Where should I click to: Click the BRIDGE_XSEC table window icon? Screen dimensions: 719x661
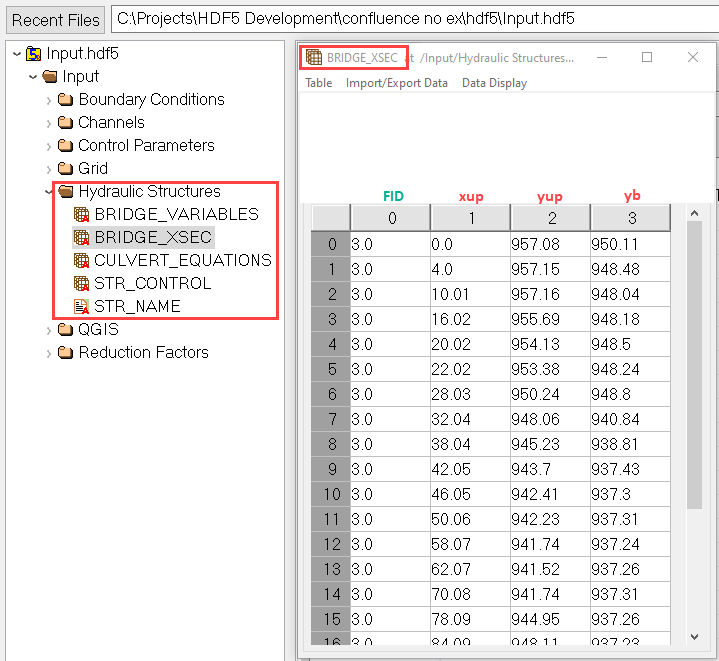314,58
